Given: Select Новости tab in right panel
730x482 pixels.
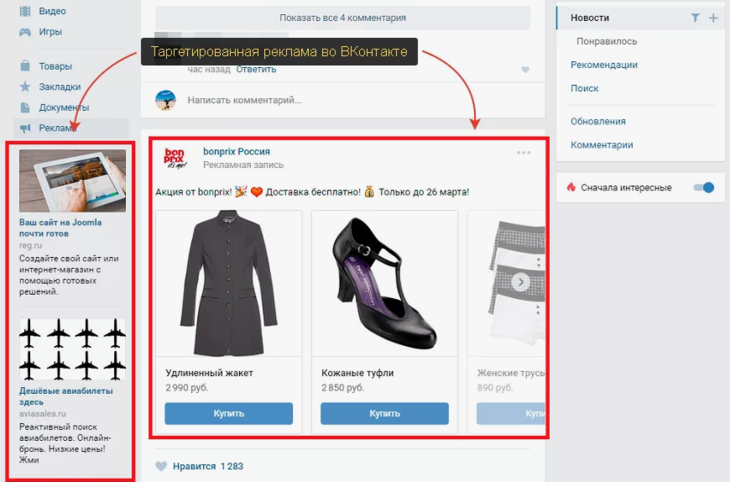Looking at the screenshot, I should coord(590,18).
